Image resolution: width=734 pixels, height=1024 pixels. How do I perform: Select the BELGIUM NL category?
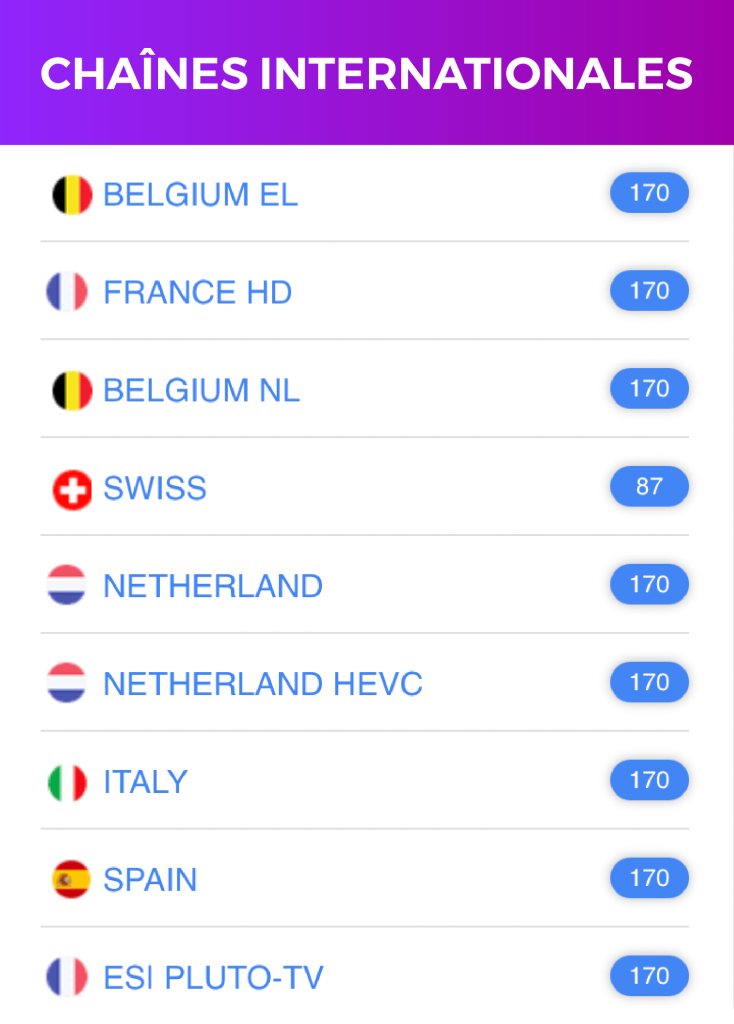pos(202,390)
